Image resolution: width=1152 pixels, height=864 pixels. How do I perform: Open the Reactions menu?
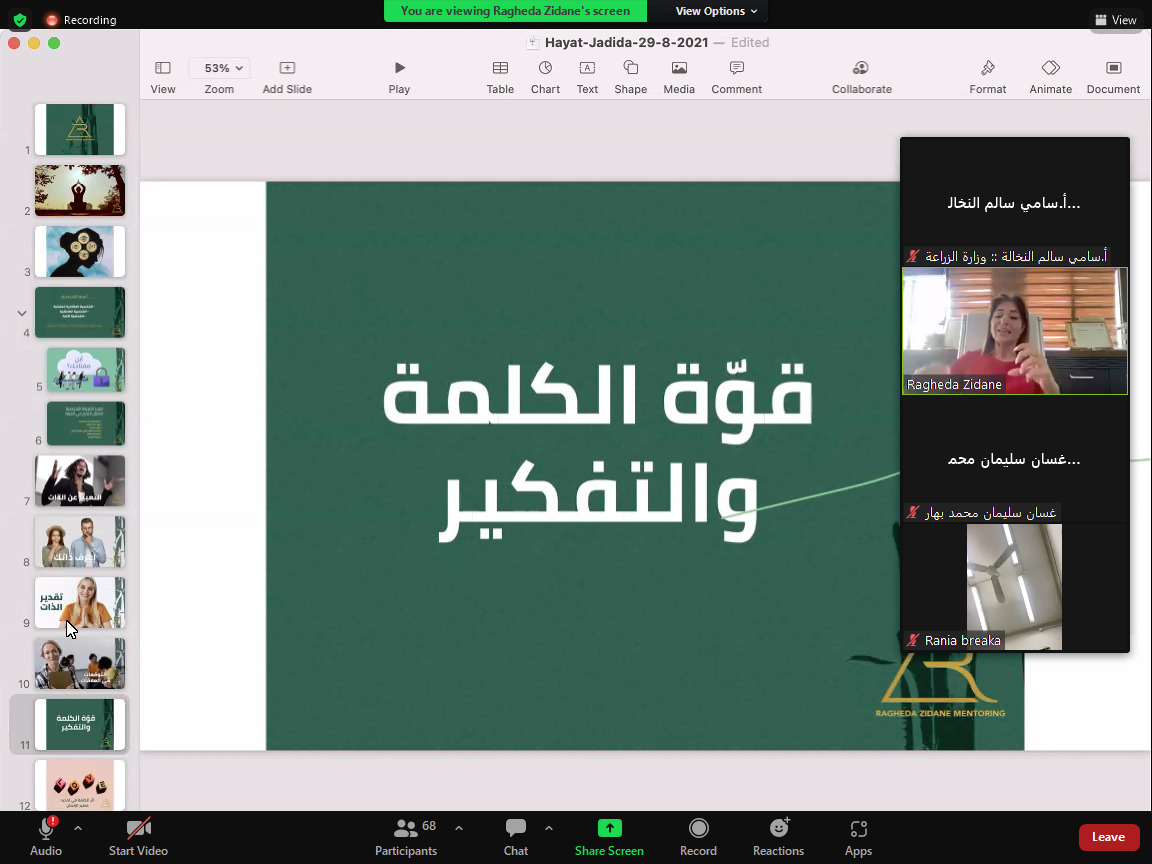[x=778, y=829]
